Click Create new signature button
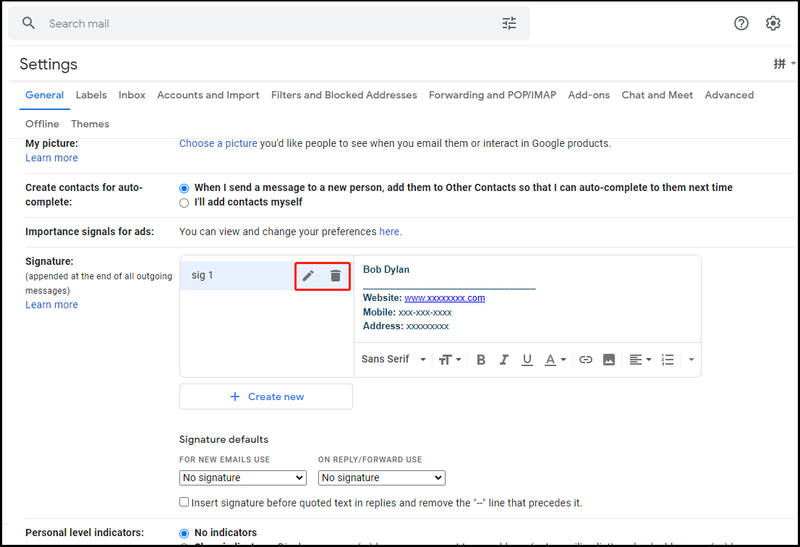This screenshot has height=547, width=800. (x=266, y=396)
